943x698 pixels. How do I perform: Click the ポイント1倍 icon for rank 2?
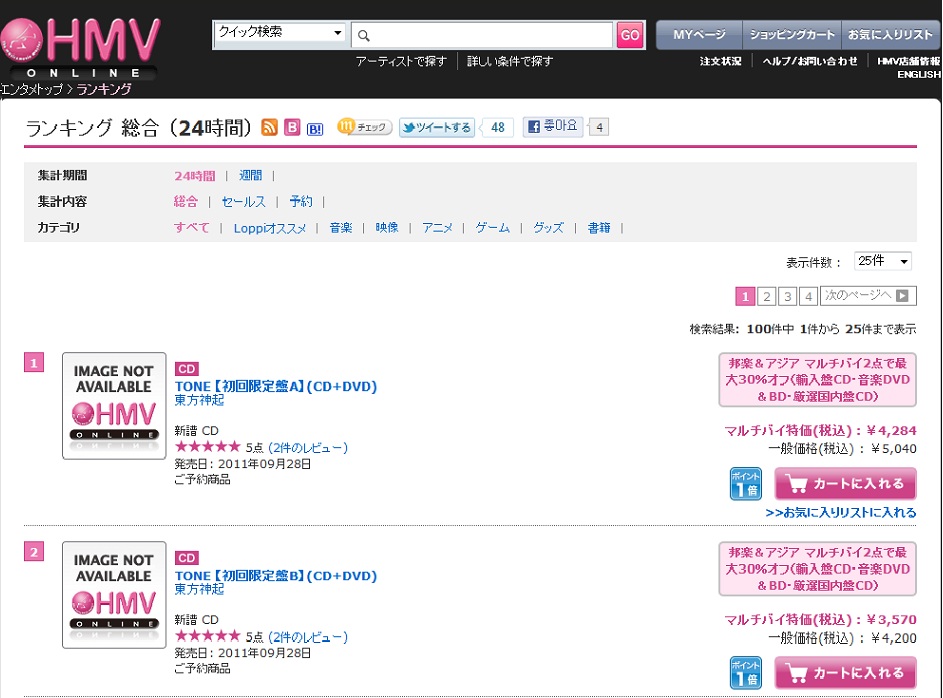(746, 673)
